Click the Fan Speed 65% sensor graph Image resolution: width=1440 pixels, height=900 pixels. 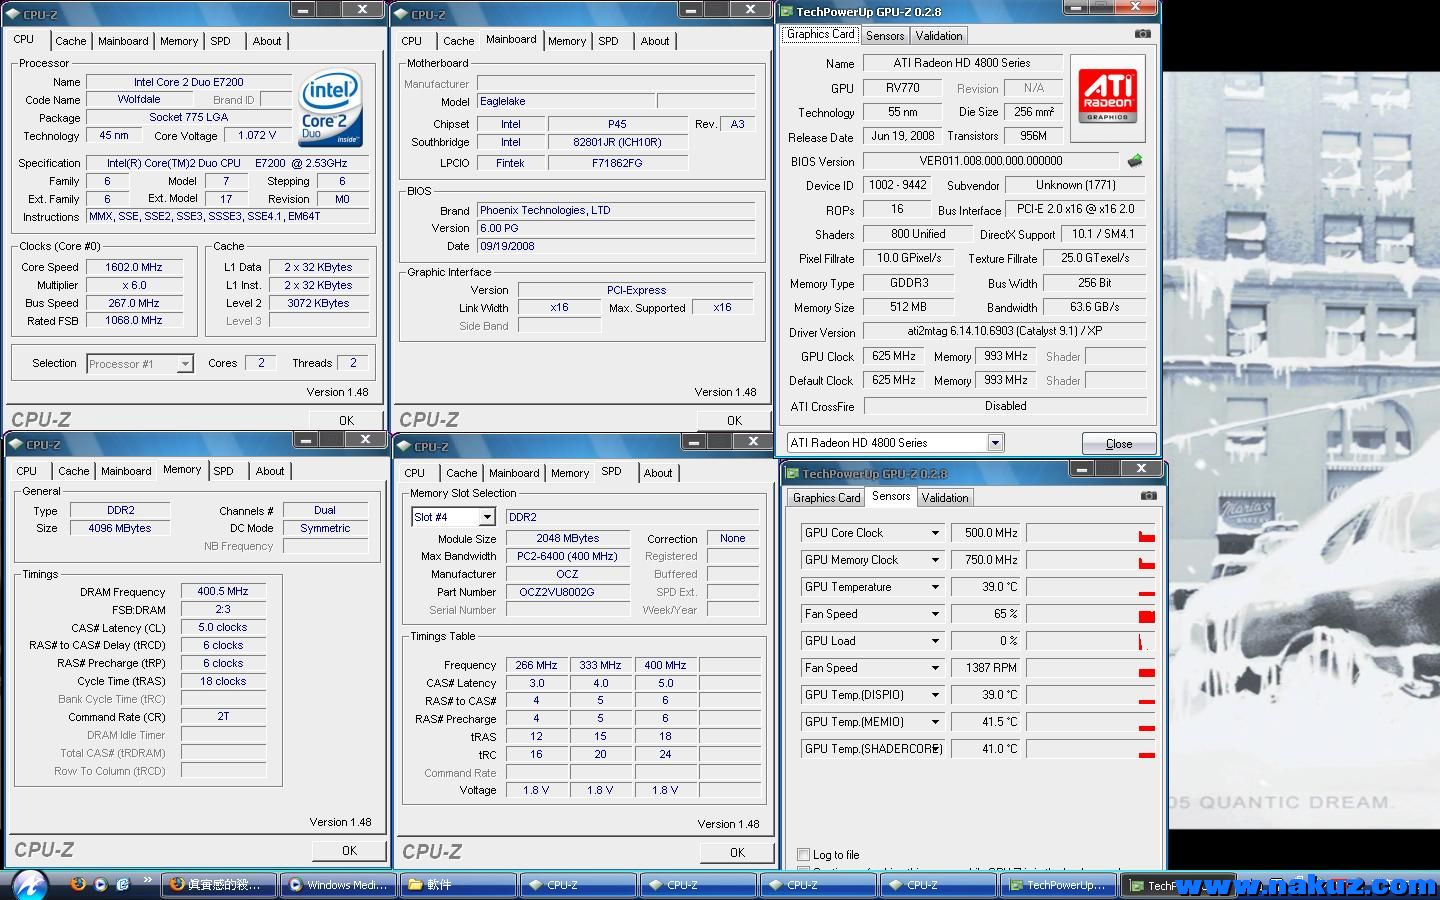(x=1090, y=614)
